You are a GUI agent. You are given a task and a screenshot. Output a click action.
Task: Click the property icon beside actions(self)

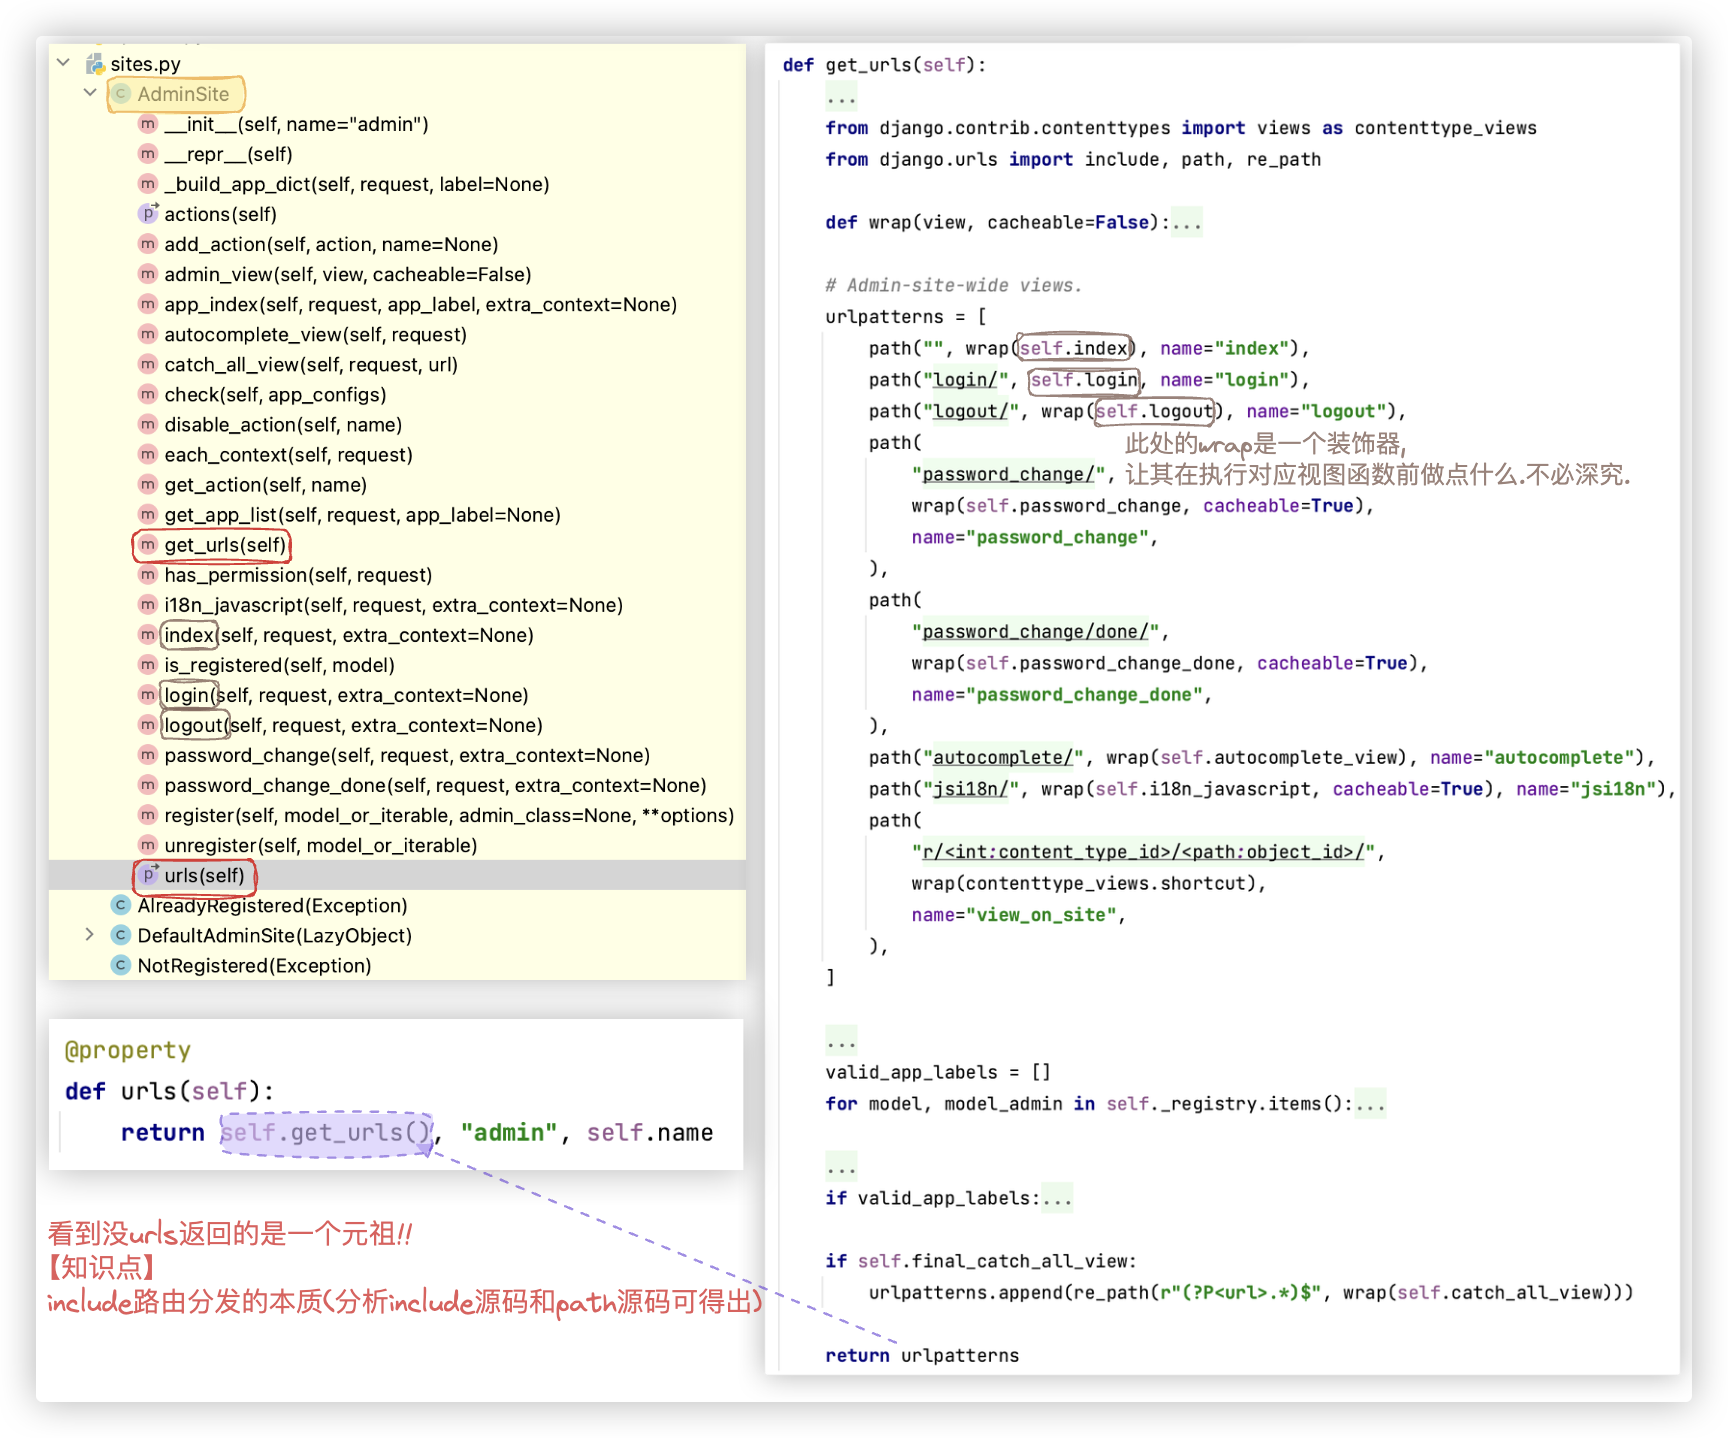coord(148,214)
